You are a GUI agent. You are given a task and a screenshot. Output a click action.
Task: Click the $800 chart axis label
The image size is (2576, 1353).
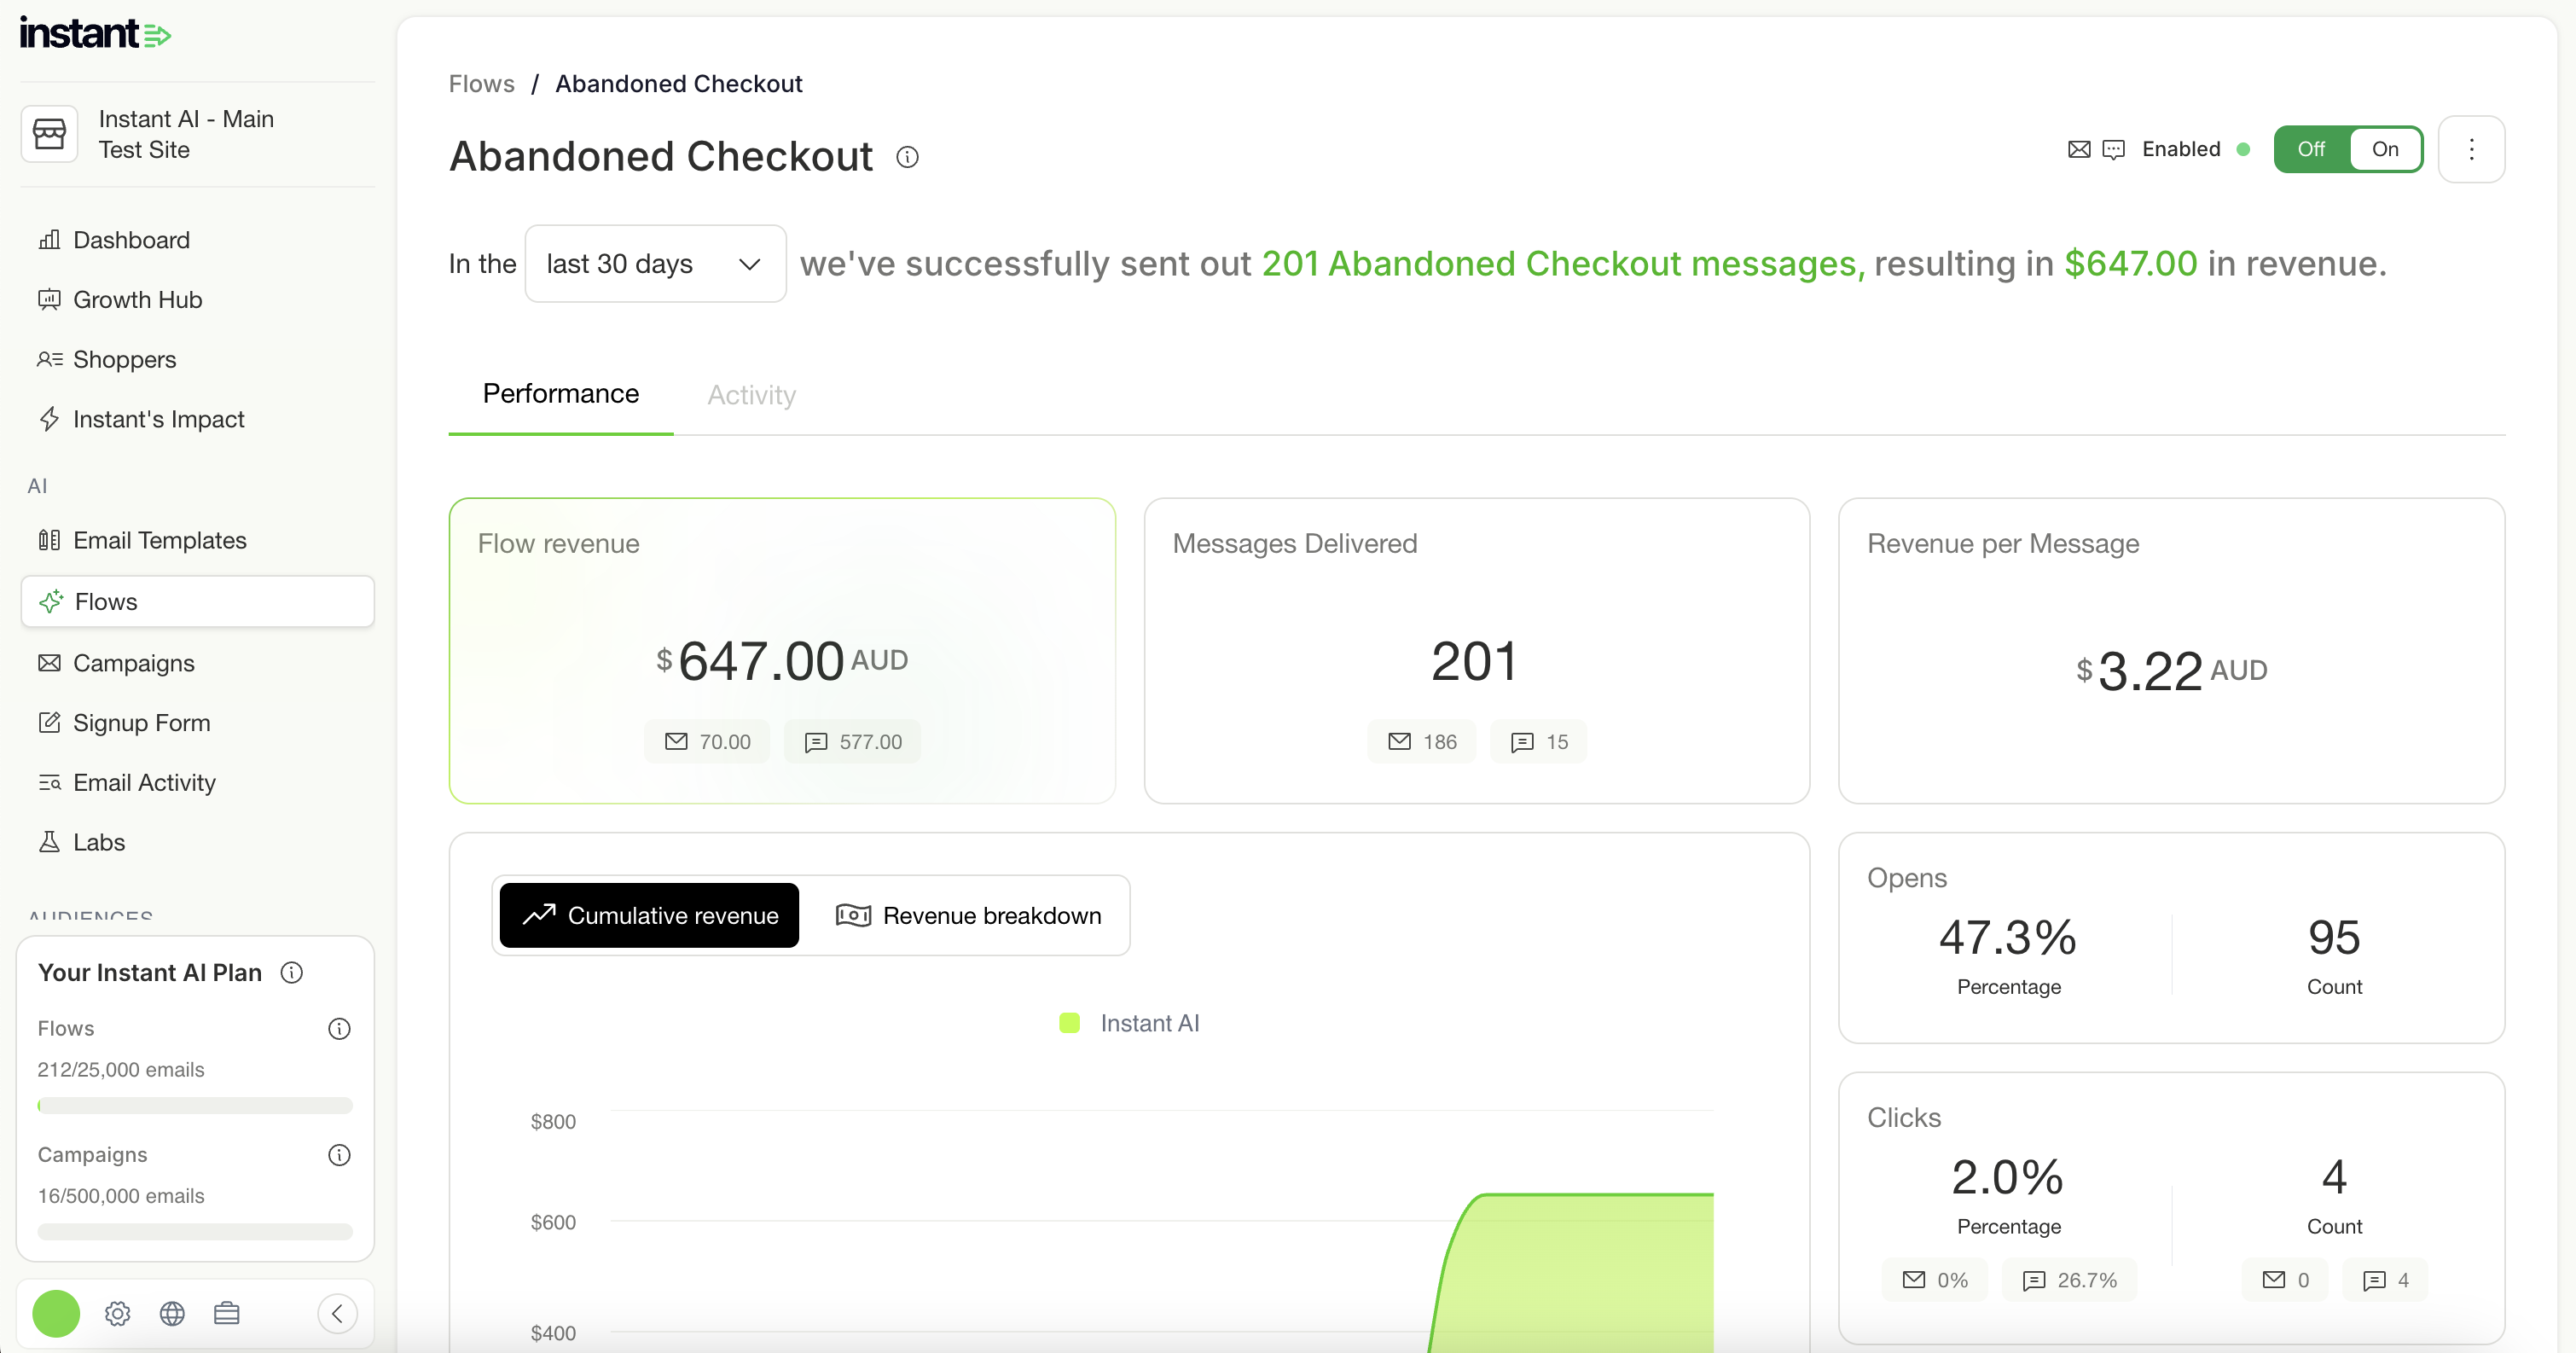click(553, 1122)
